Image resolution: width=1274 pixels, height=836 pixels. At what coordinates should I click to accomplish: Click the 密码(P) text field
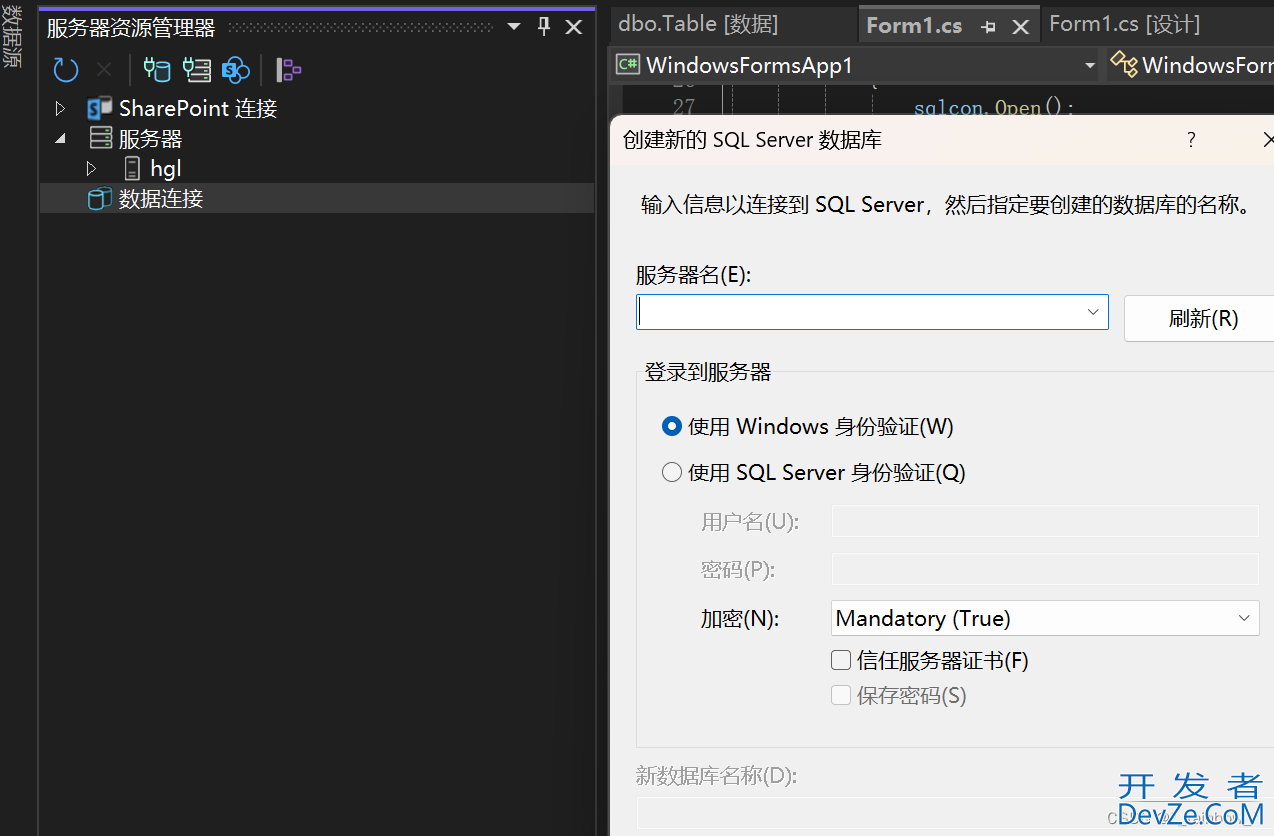point(1045,569)
